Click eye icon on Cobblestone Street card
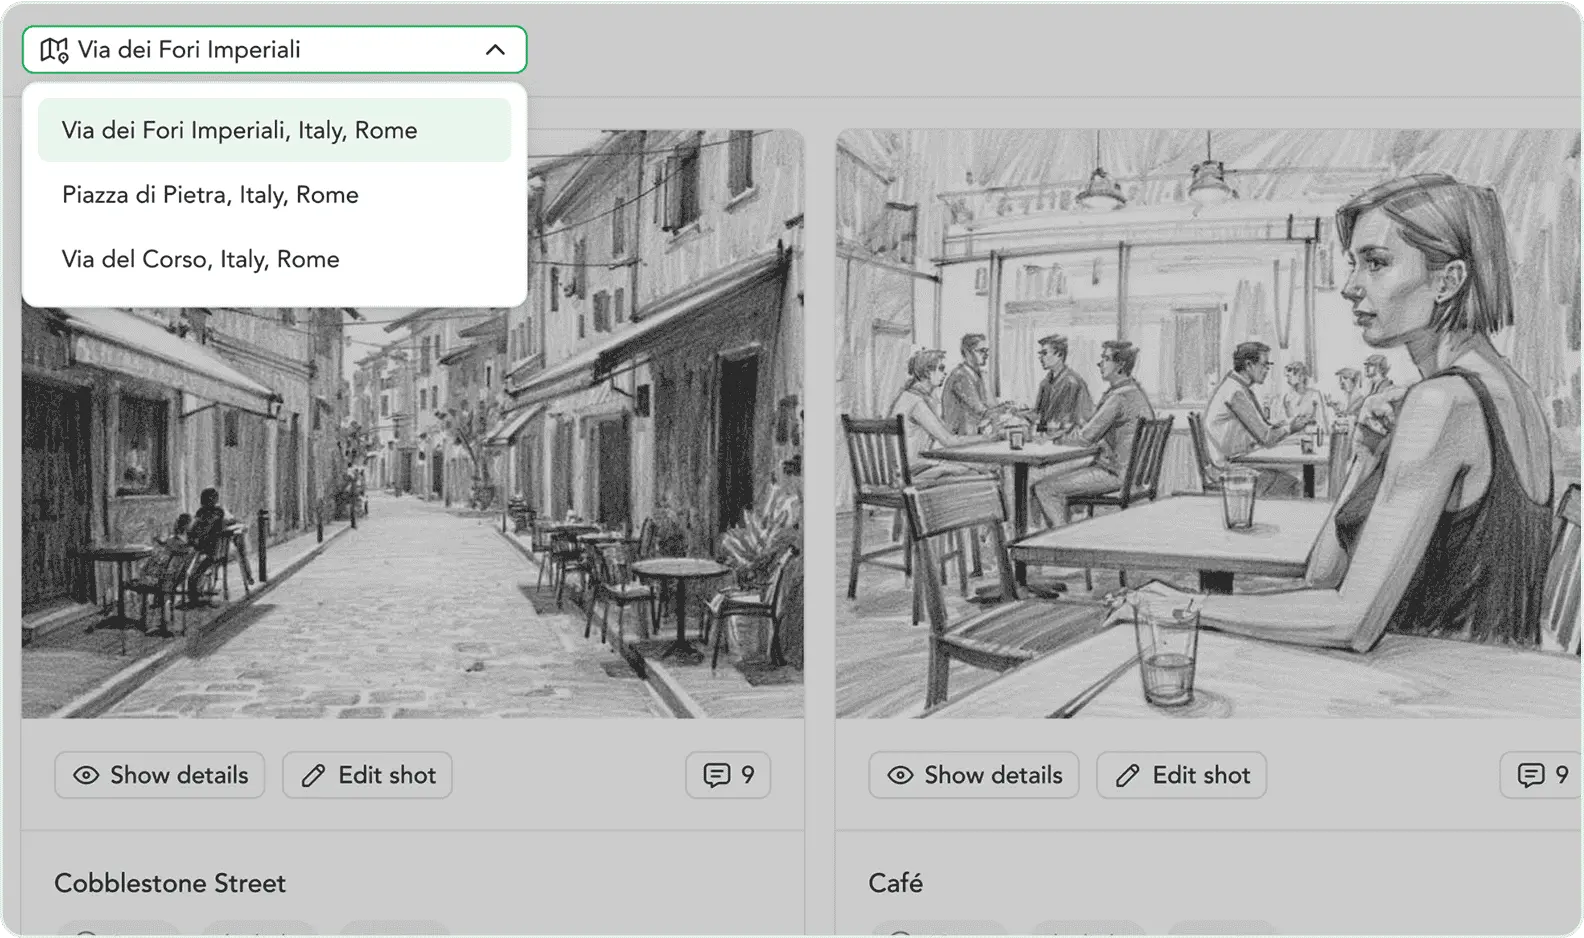Viewport: 1584px width, 938px height. [87, 776]
